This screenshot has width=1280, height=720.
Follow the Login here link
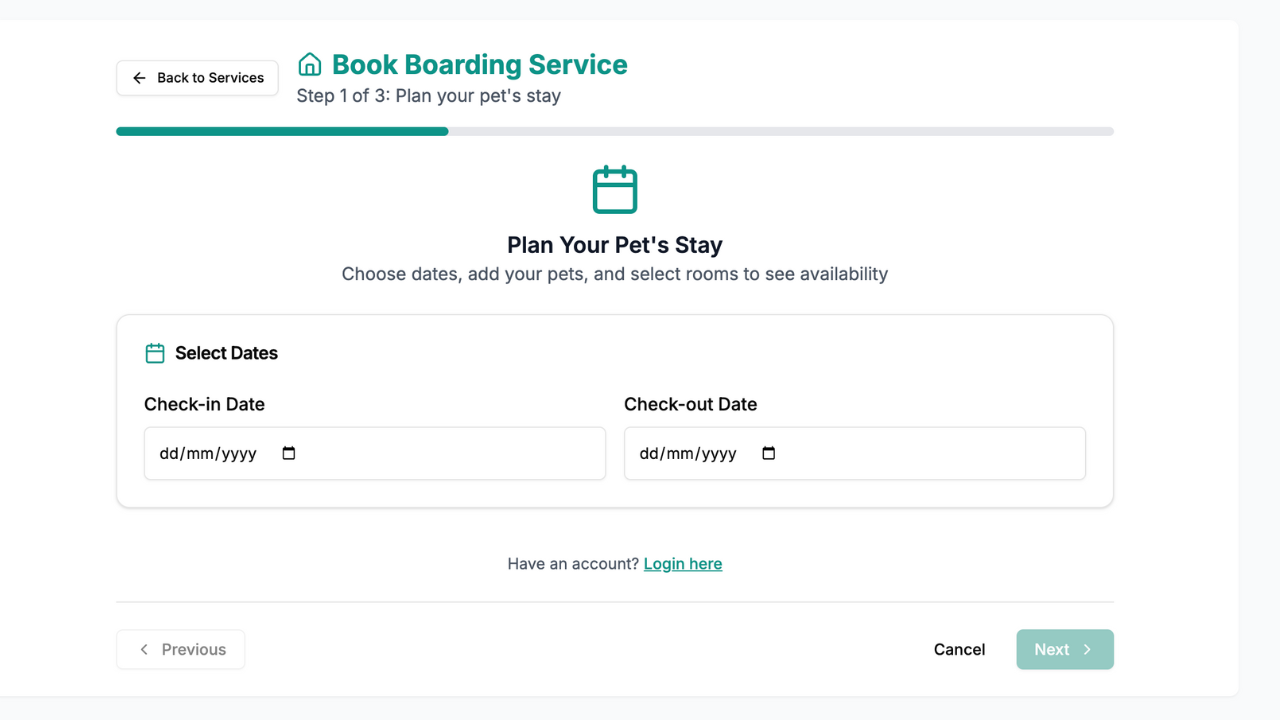coord(683,563)
